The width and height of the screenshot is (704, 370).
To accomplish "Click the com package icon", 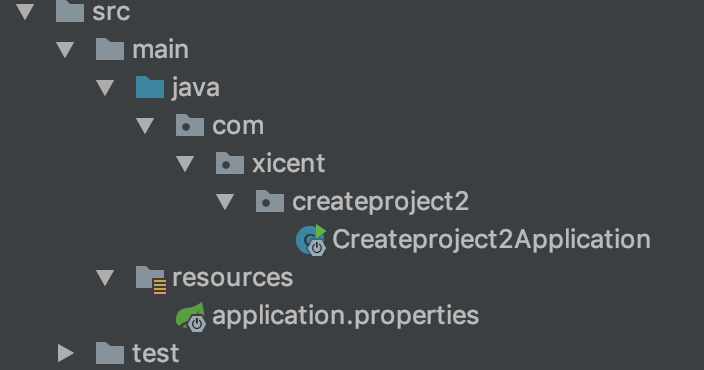I will point(190,125).
